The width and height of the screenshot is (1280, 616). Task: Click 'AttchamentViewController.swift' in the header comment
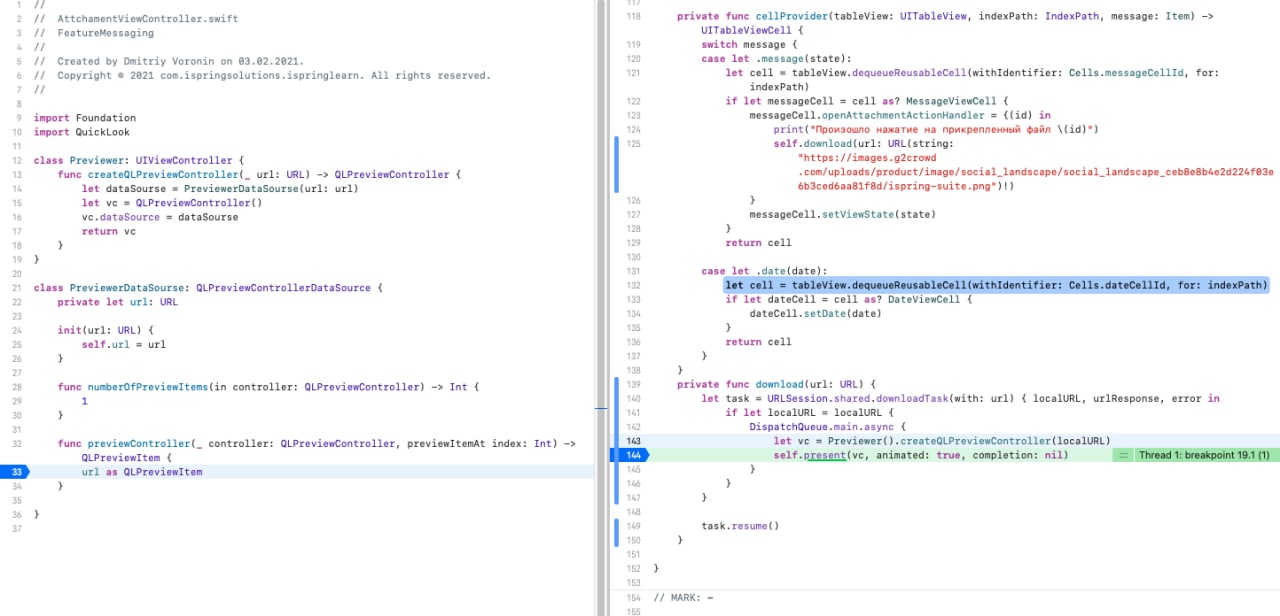click(x=148, y=19)
